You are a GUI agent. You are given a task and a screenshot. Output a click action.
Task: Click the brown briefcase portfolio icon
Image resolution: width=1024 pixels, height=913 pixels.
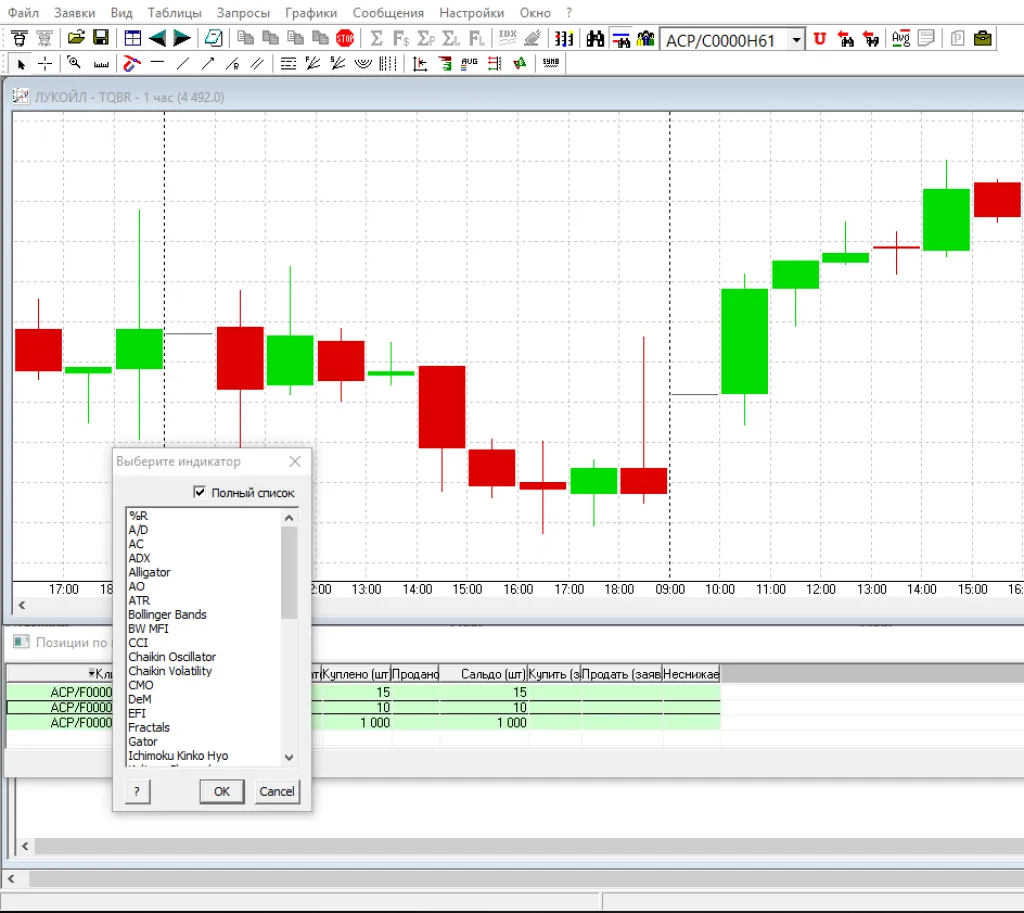click(x=983, y=38)
